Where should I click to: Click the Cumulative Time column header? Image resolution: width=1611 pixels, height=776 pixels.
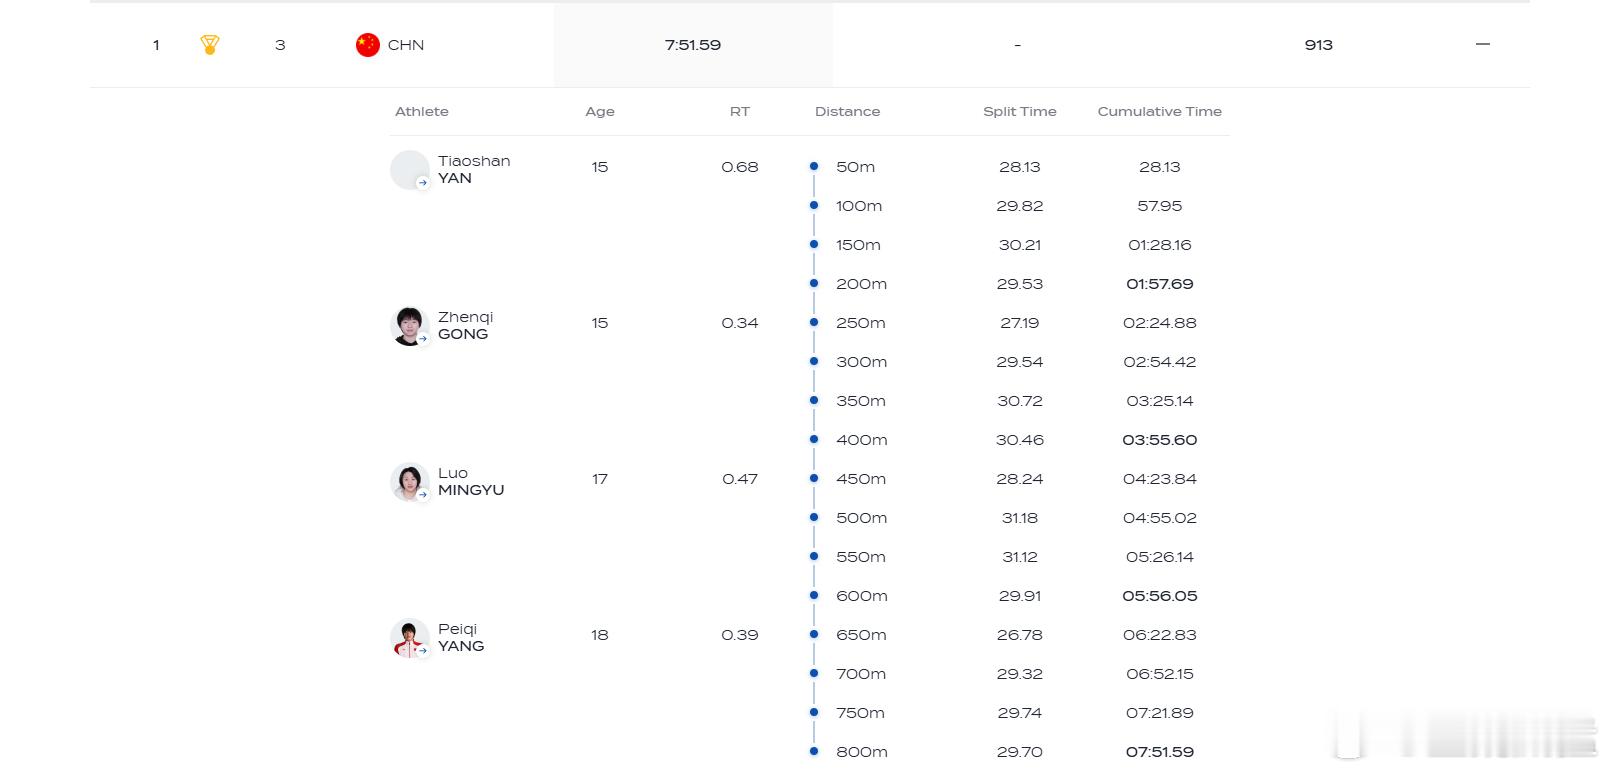tap(1160, 111)
